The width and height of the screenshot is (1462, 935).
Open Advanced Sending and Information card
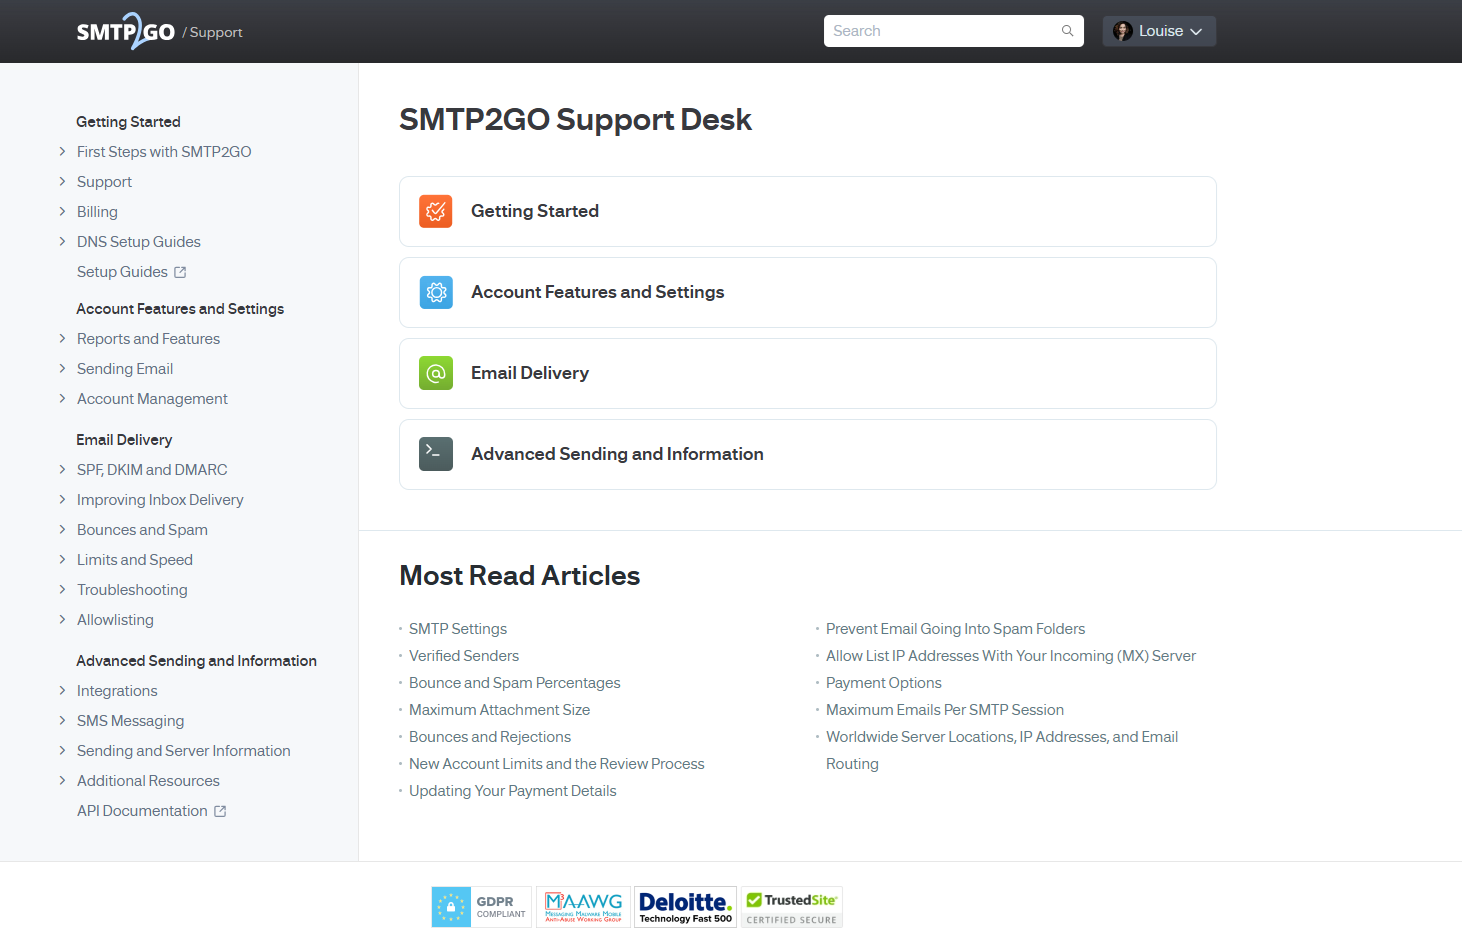click(808, 454)
